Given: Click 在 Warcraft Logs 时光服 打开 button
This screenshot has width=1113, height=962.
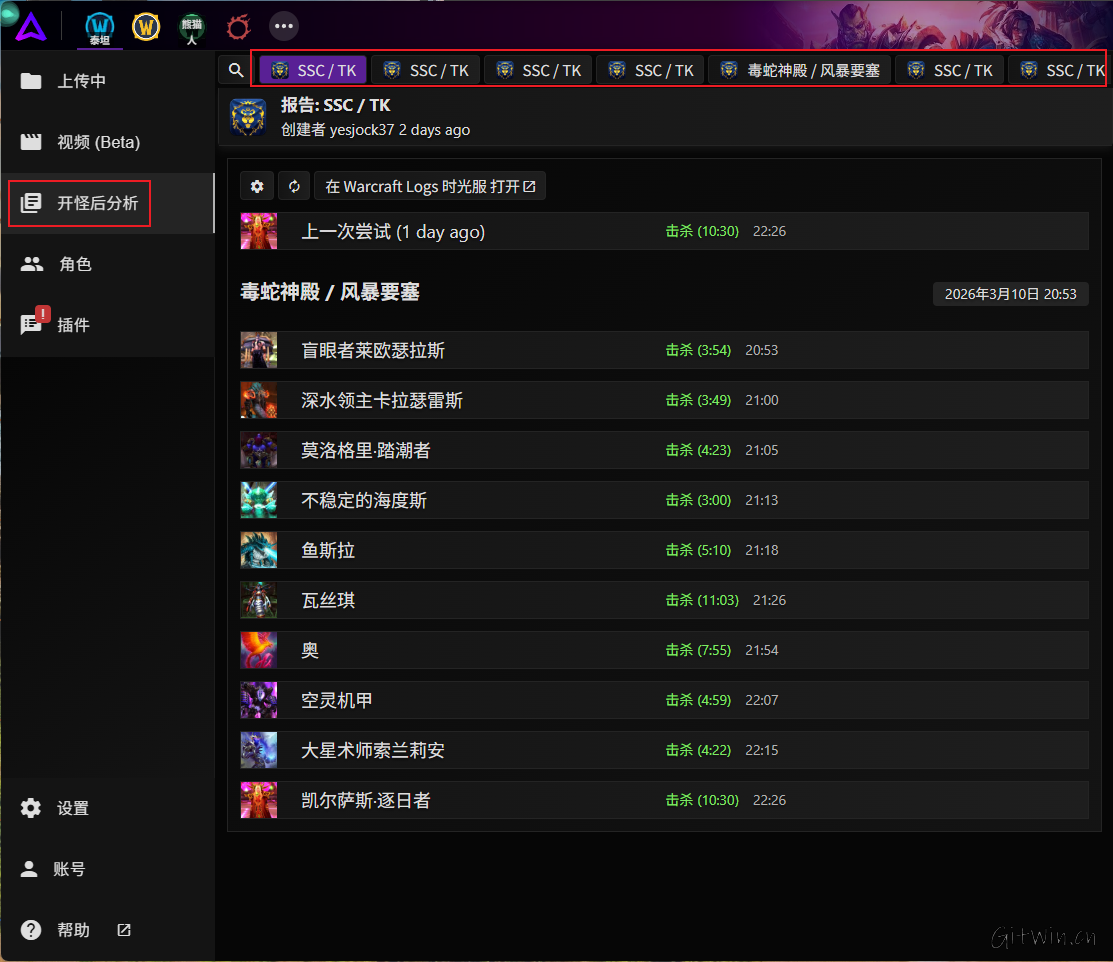Looking at the screenshot, I should (x=430, y=186).
